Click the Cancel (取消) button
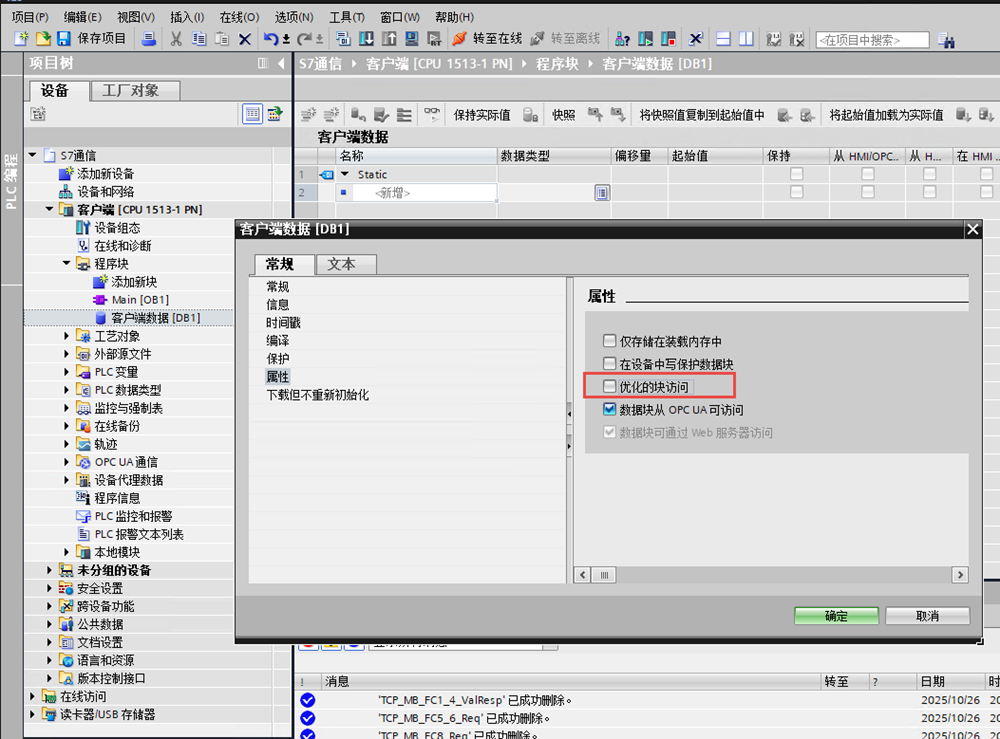Screen dimensions: 1000x739 pyautogui.click(x=927, y=616)
